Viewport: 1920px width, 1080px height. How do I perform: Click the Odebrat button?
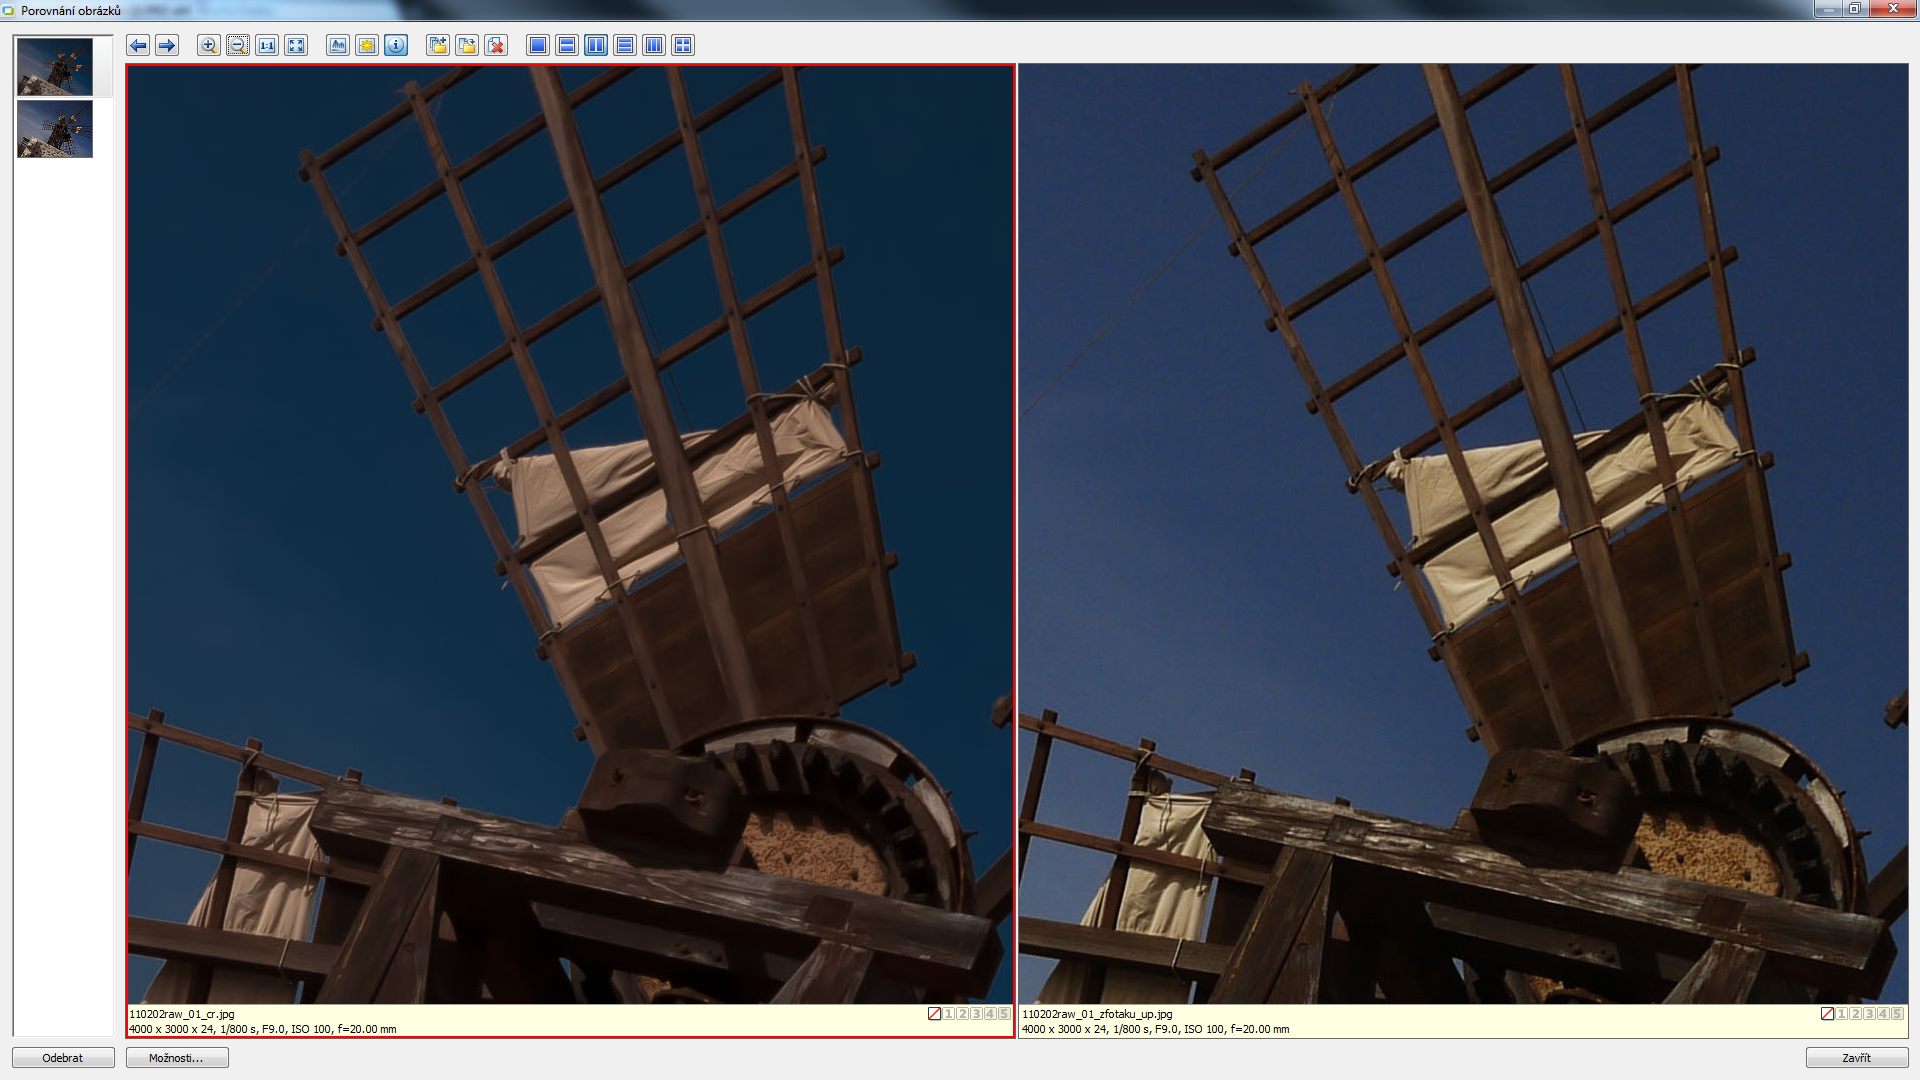coord(63,1058)
